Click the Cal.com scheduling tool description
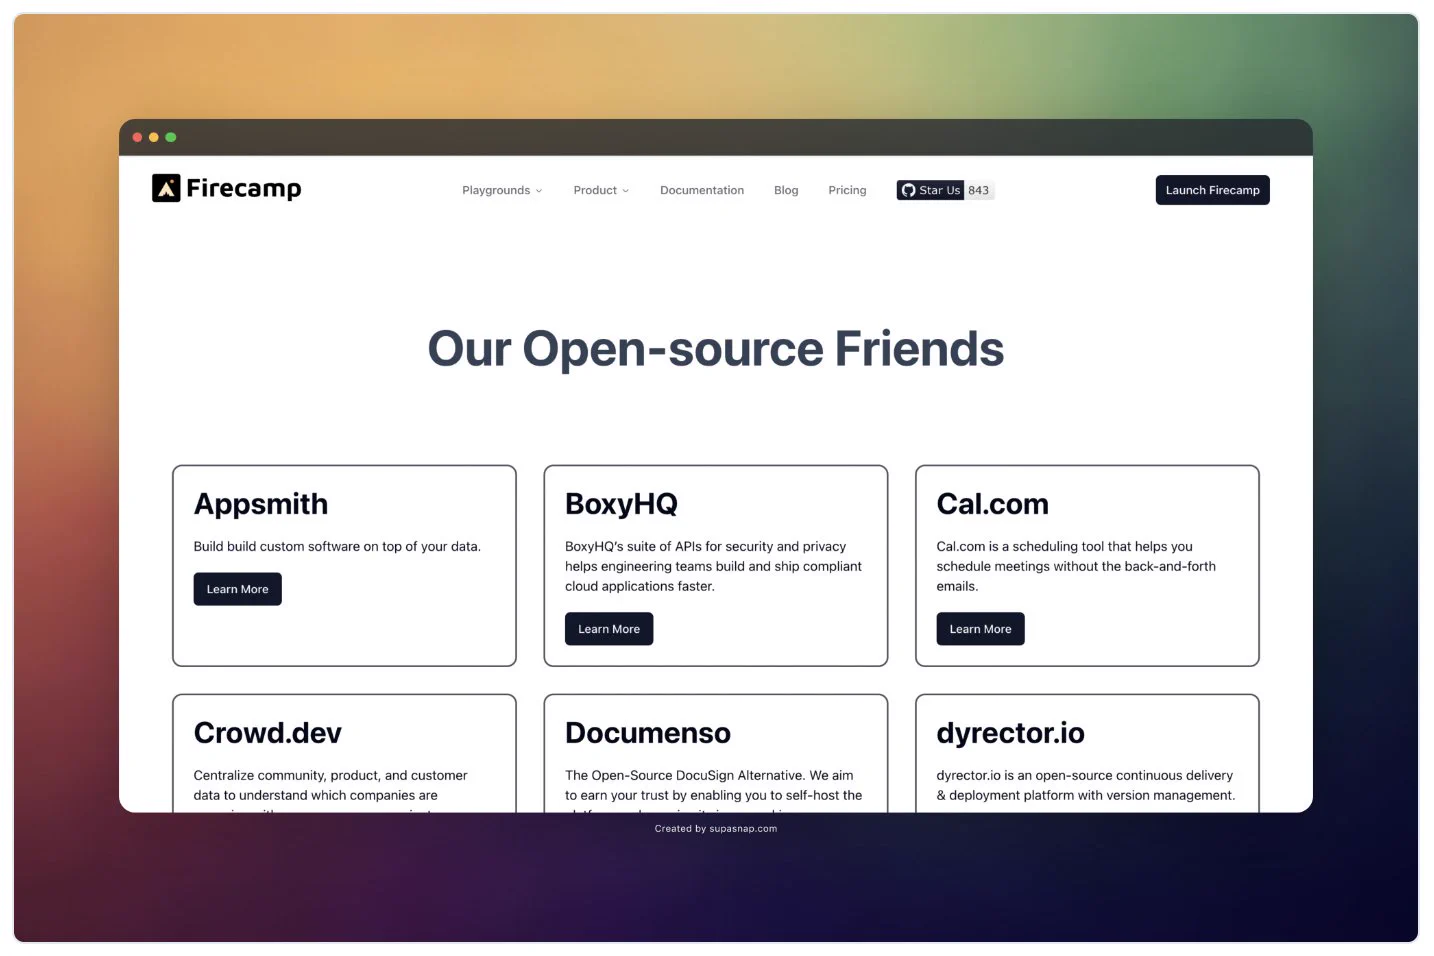Image resolution: width=1434 pixels, height=956 pixels. pyautogui.click(x=1076, y=566)
